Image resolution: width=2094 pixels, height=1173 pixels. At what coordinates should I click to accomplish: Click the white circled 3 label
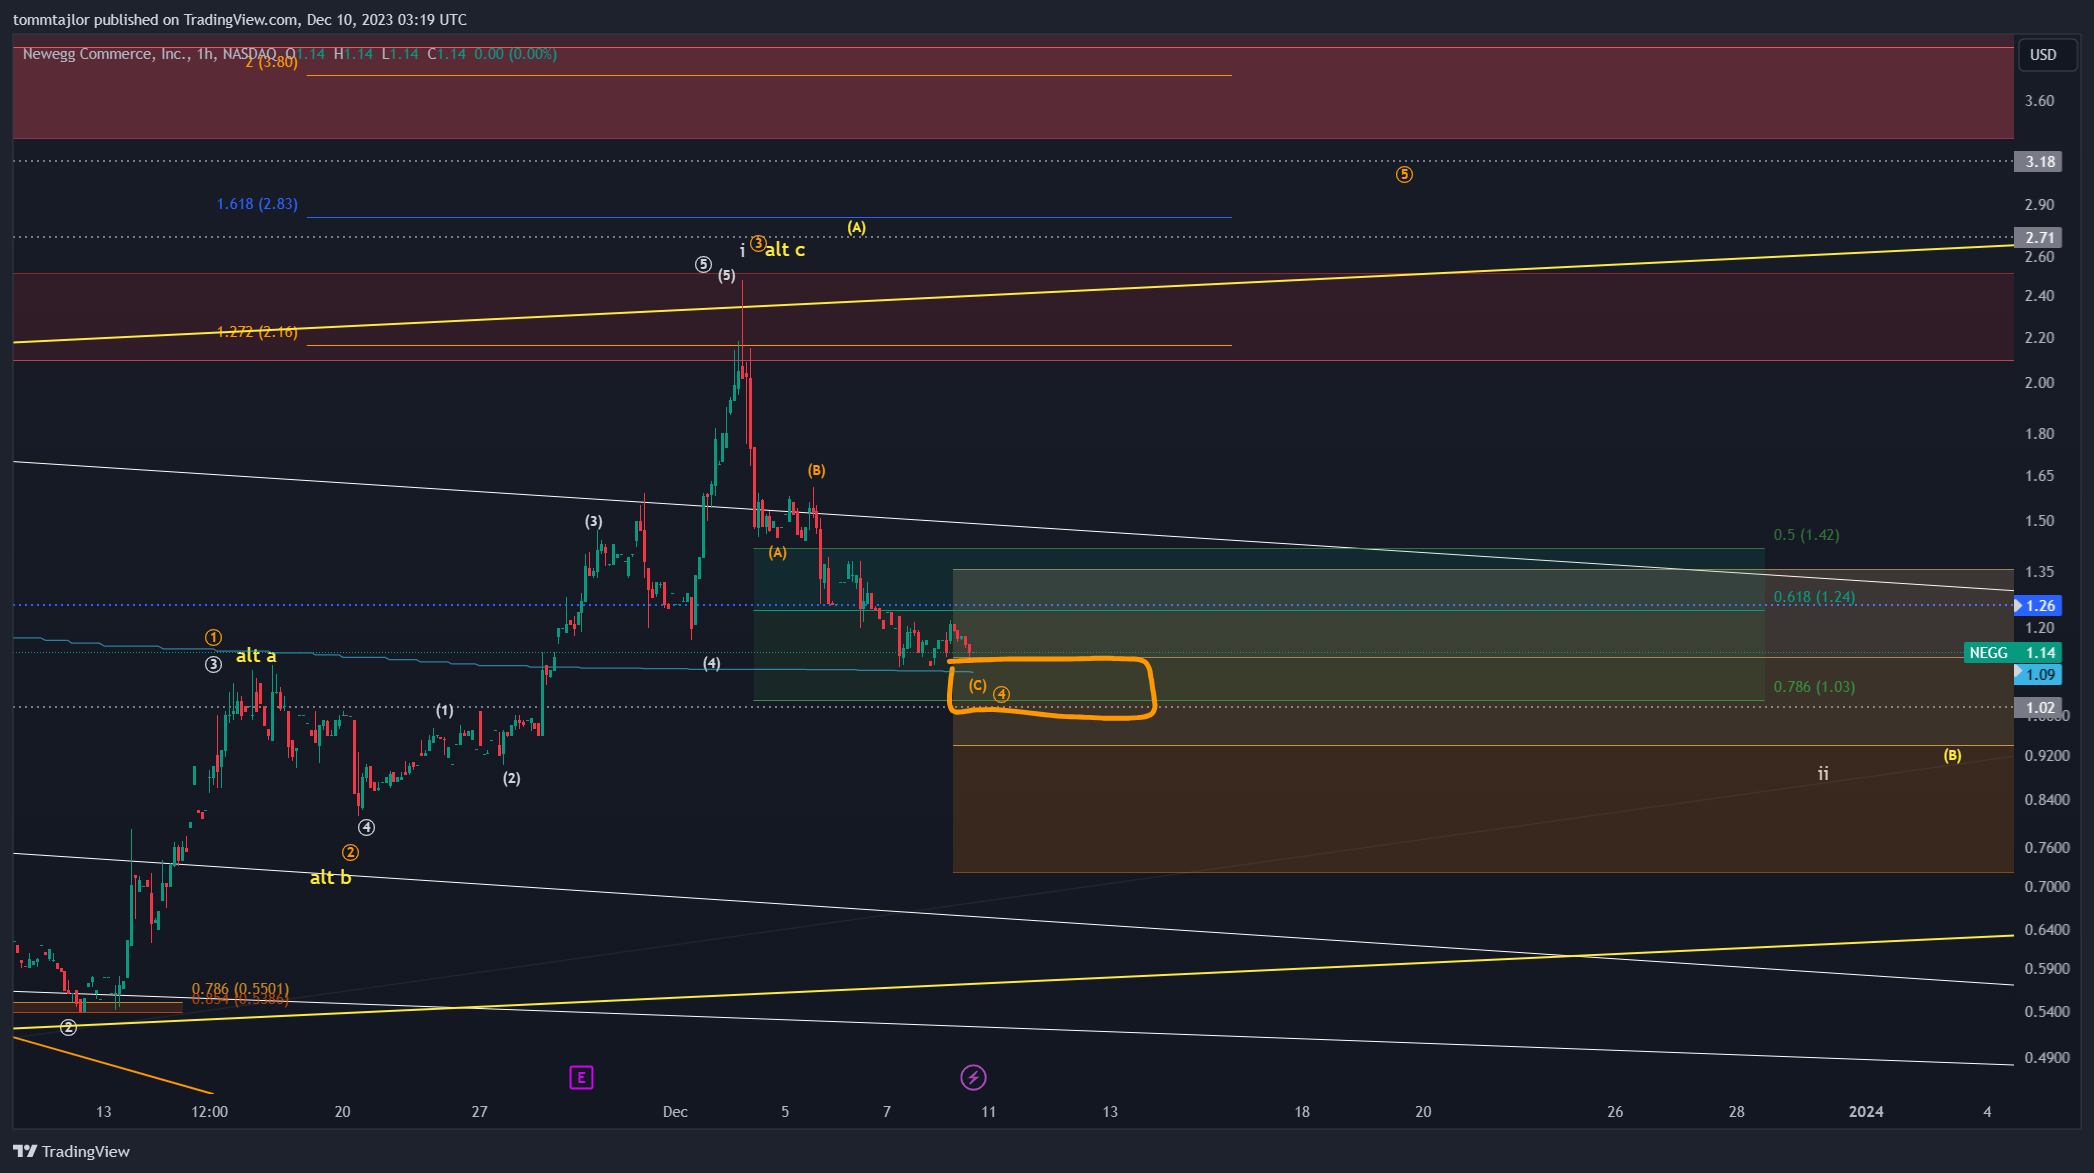coord(213,664)
